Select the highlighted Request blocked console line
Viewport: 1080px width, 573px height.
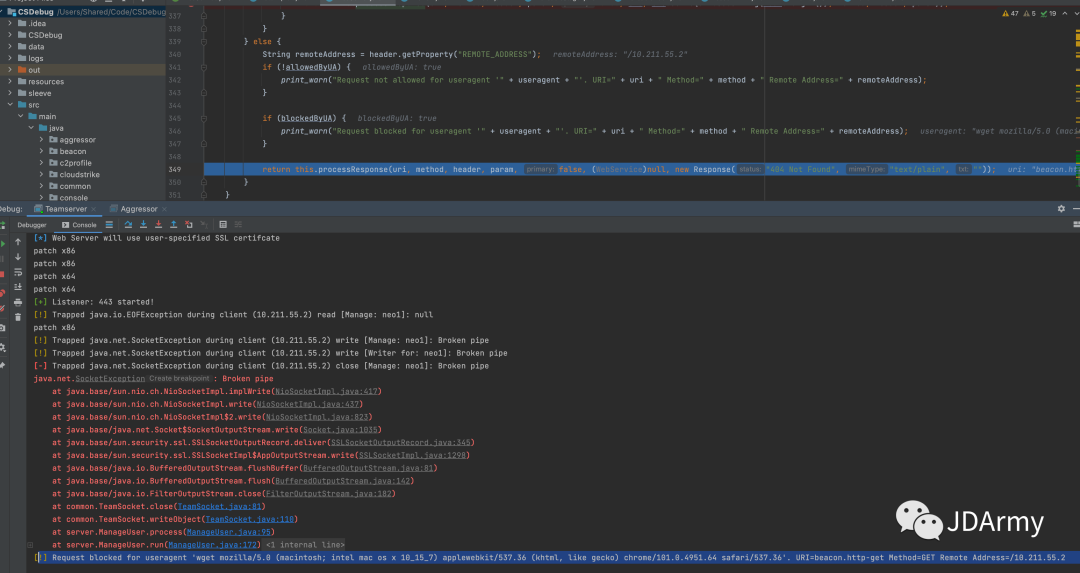click(557, 558)
